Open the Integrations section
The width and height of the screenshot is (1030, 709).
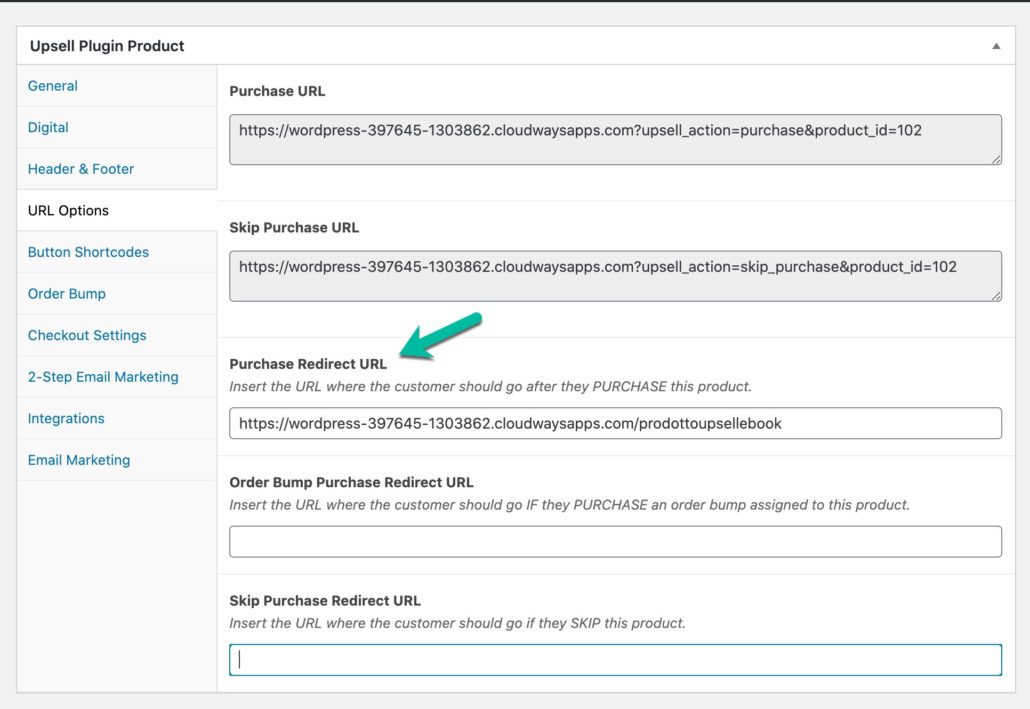(65, 418)
